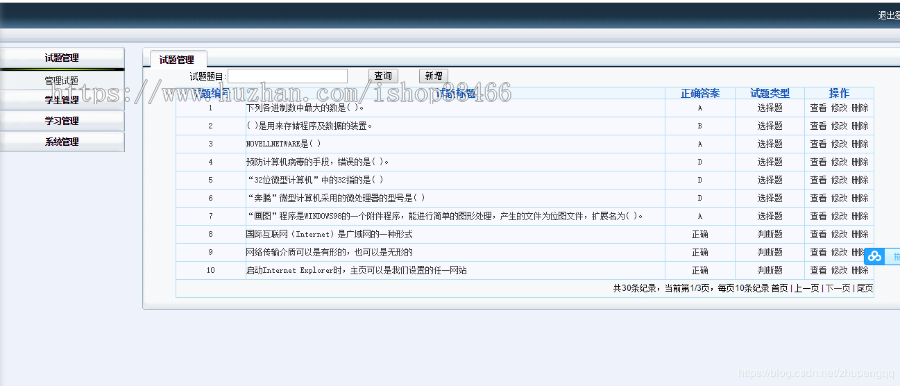The width and height of the screenshot is (900, 386).
Task: Select title 国际互联网（Internet）是广域网的一种形式
Action: pos(329,234)
